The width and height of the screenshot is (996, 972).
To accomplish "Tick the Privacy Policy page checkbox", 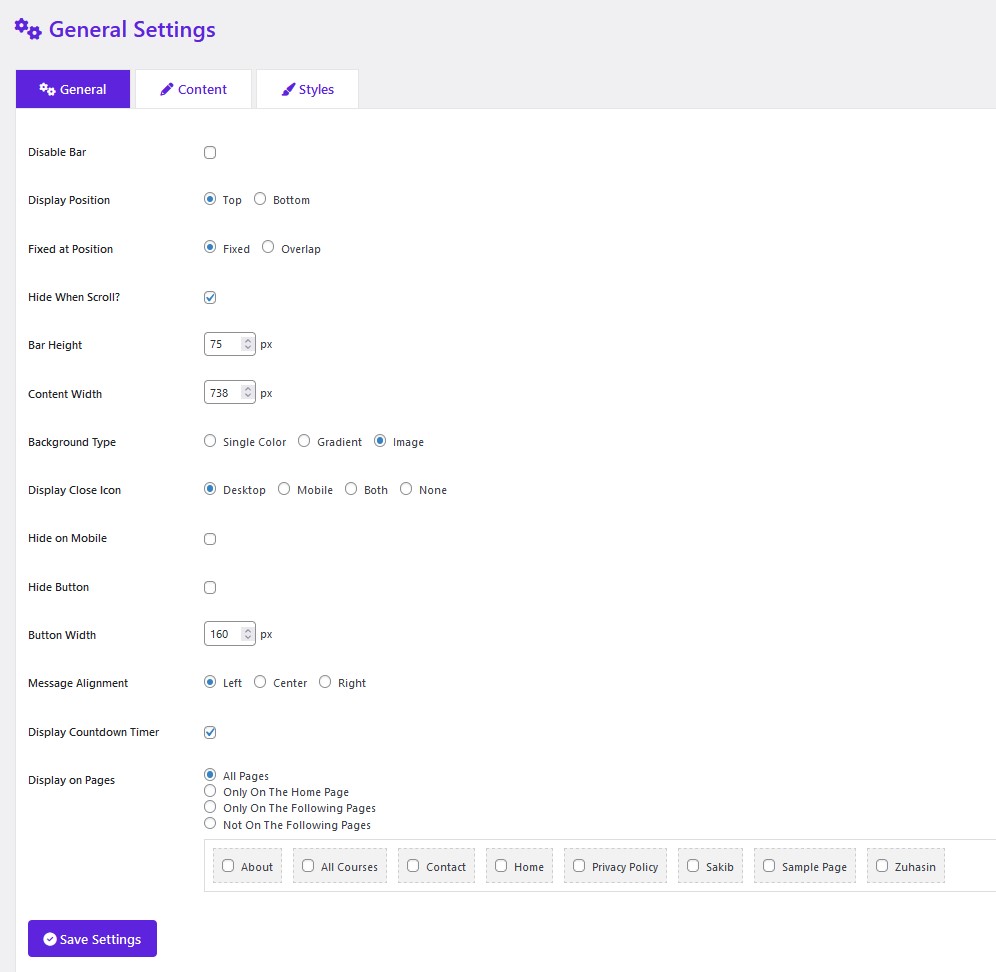I will pyautogui.click(x=579, y=866).
